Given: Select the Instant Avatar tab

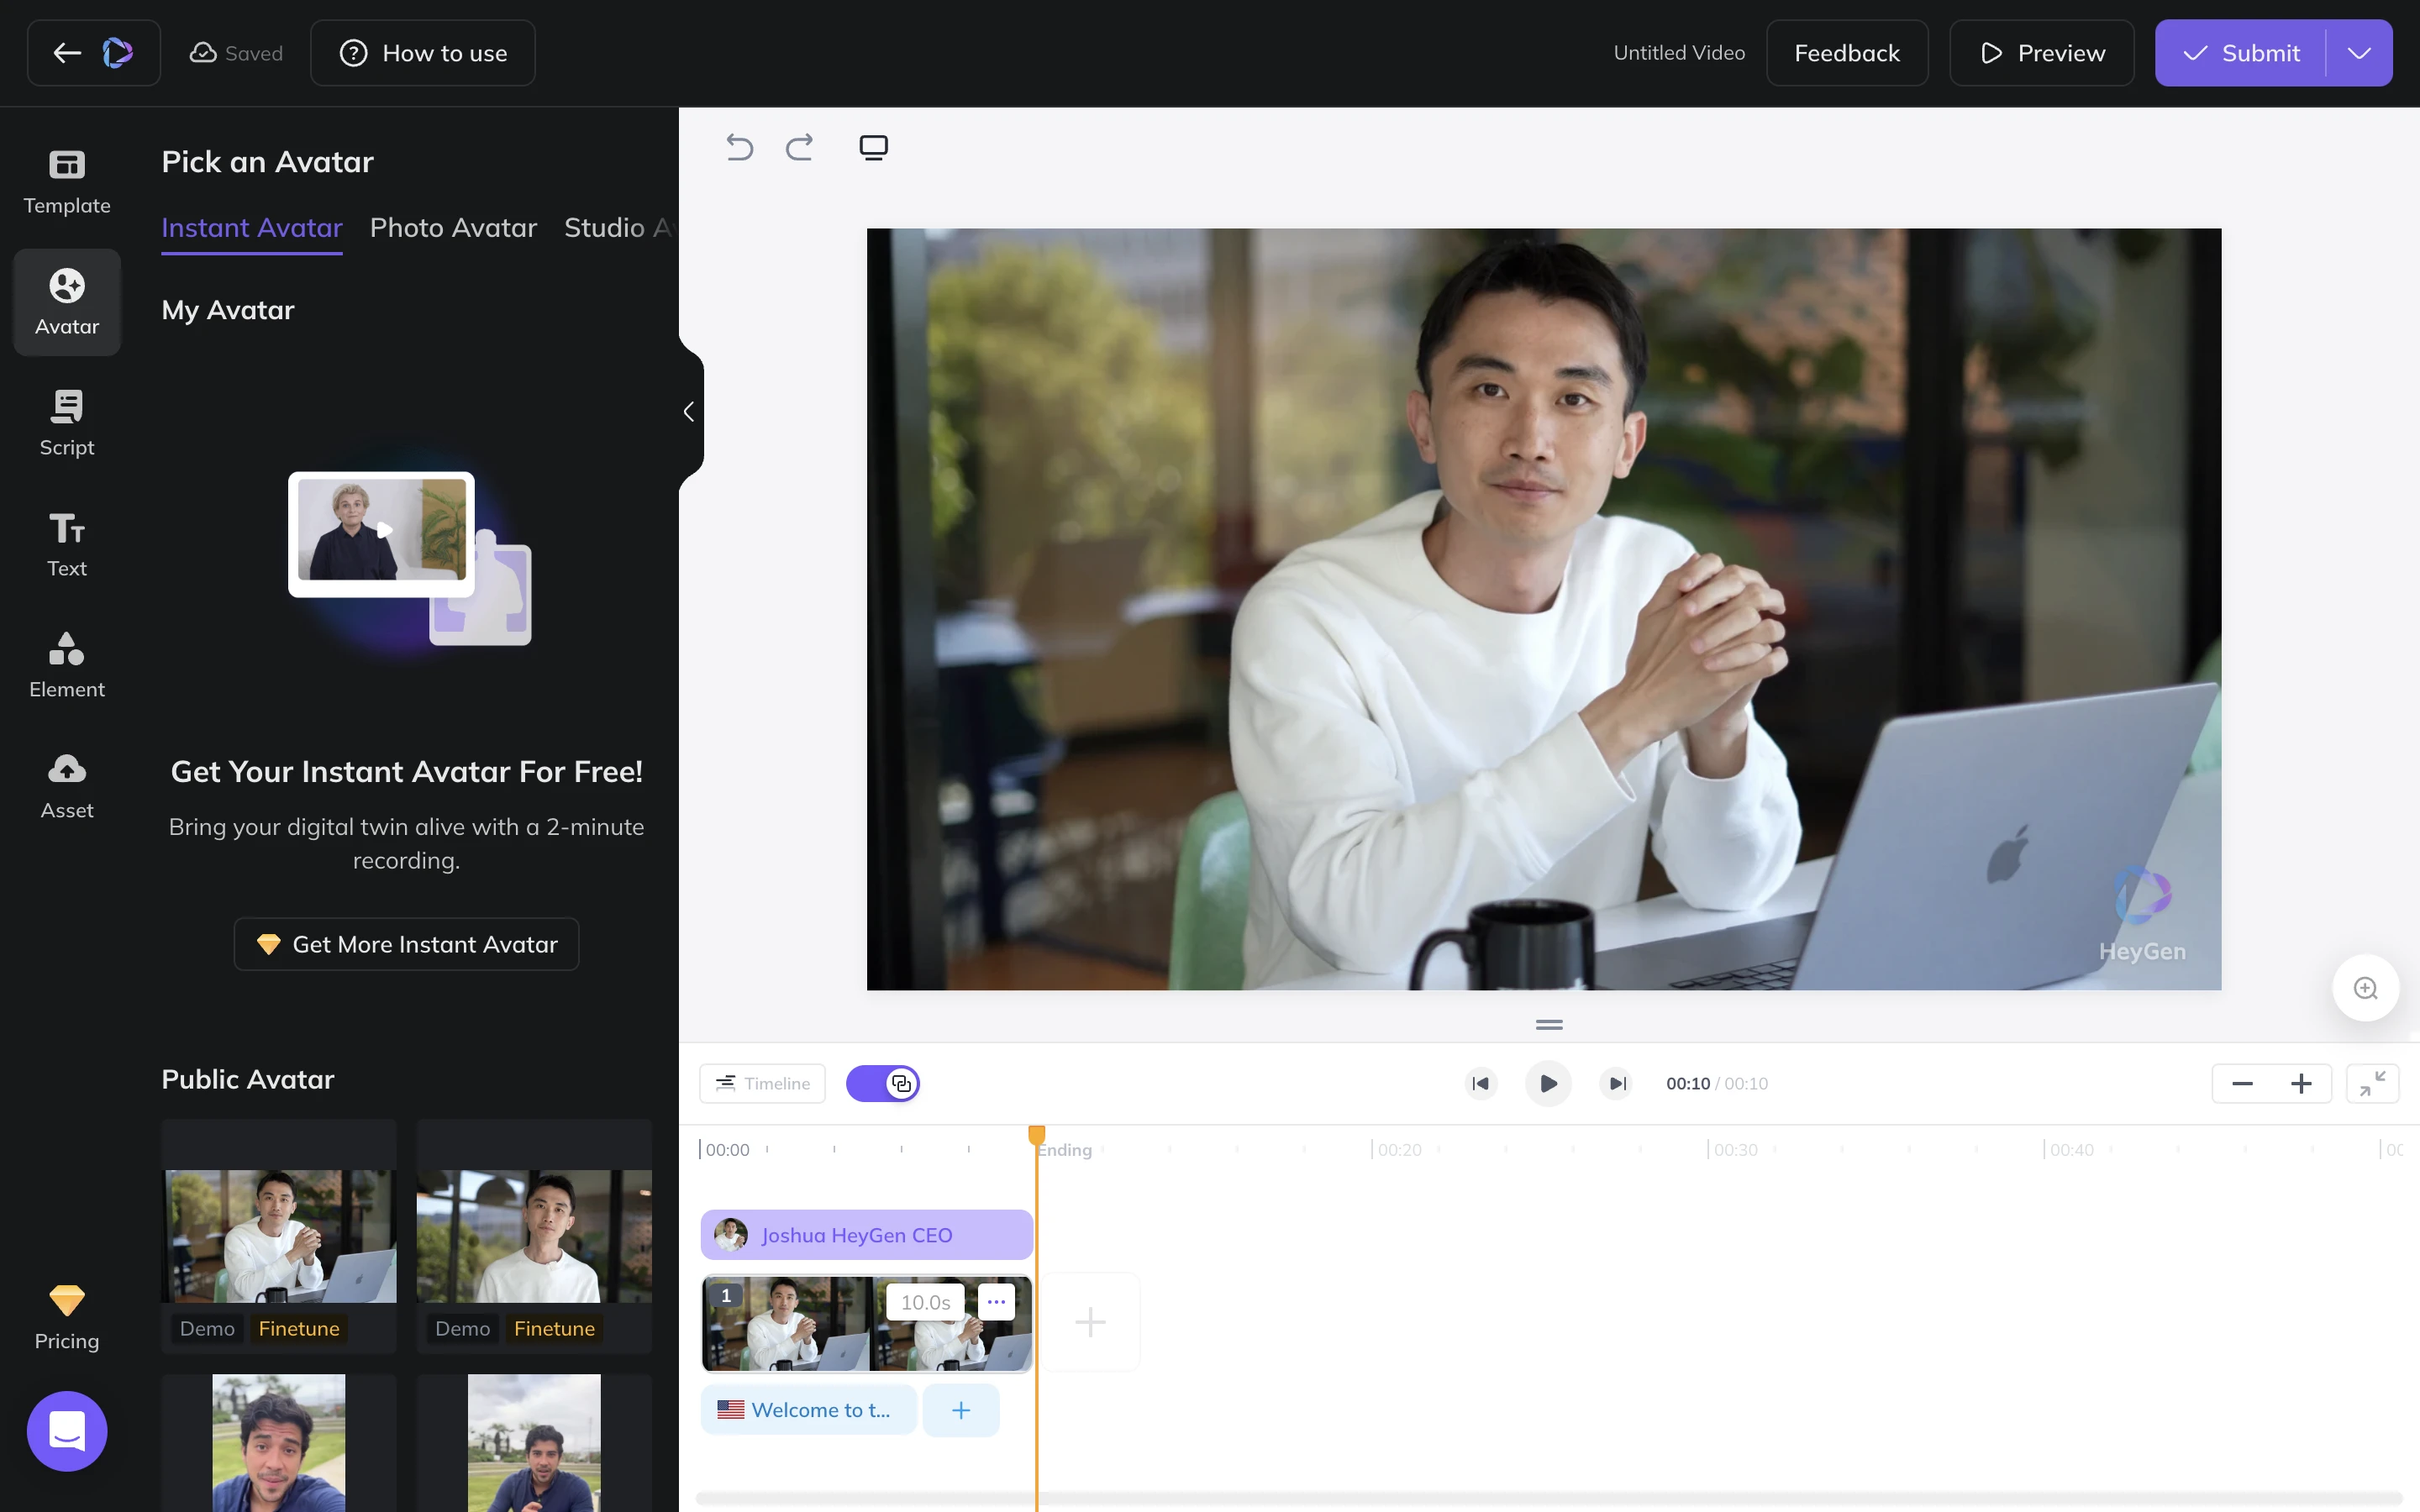Looking at the screenshot, I should point(252,228).
